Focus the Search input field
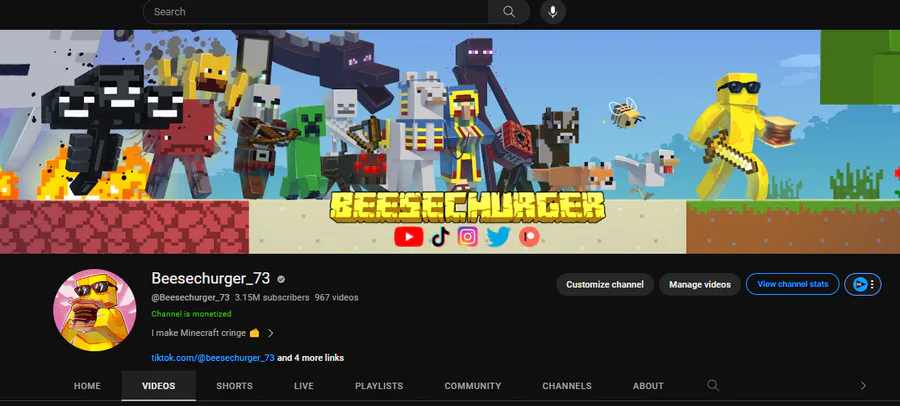The height and width of the screenshot is (406, 900). coord(316,11)
